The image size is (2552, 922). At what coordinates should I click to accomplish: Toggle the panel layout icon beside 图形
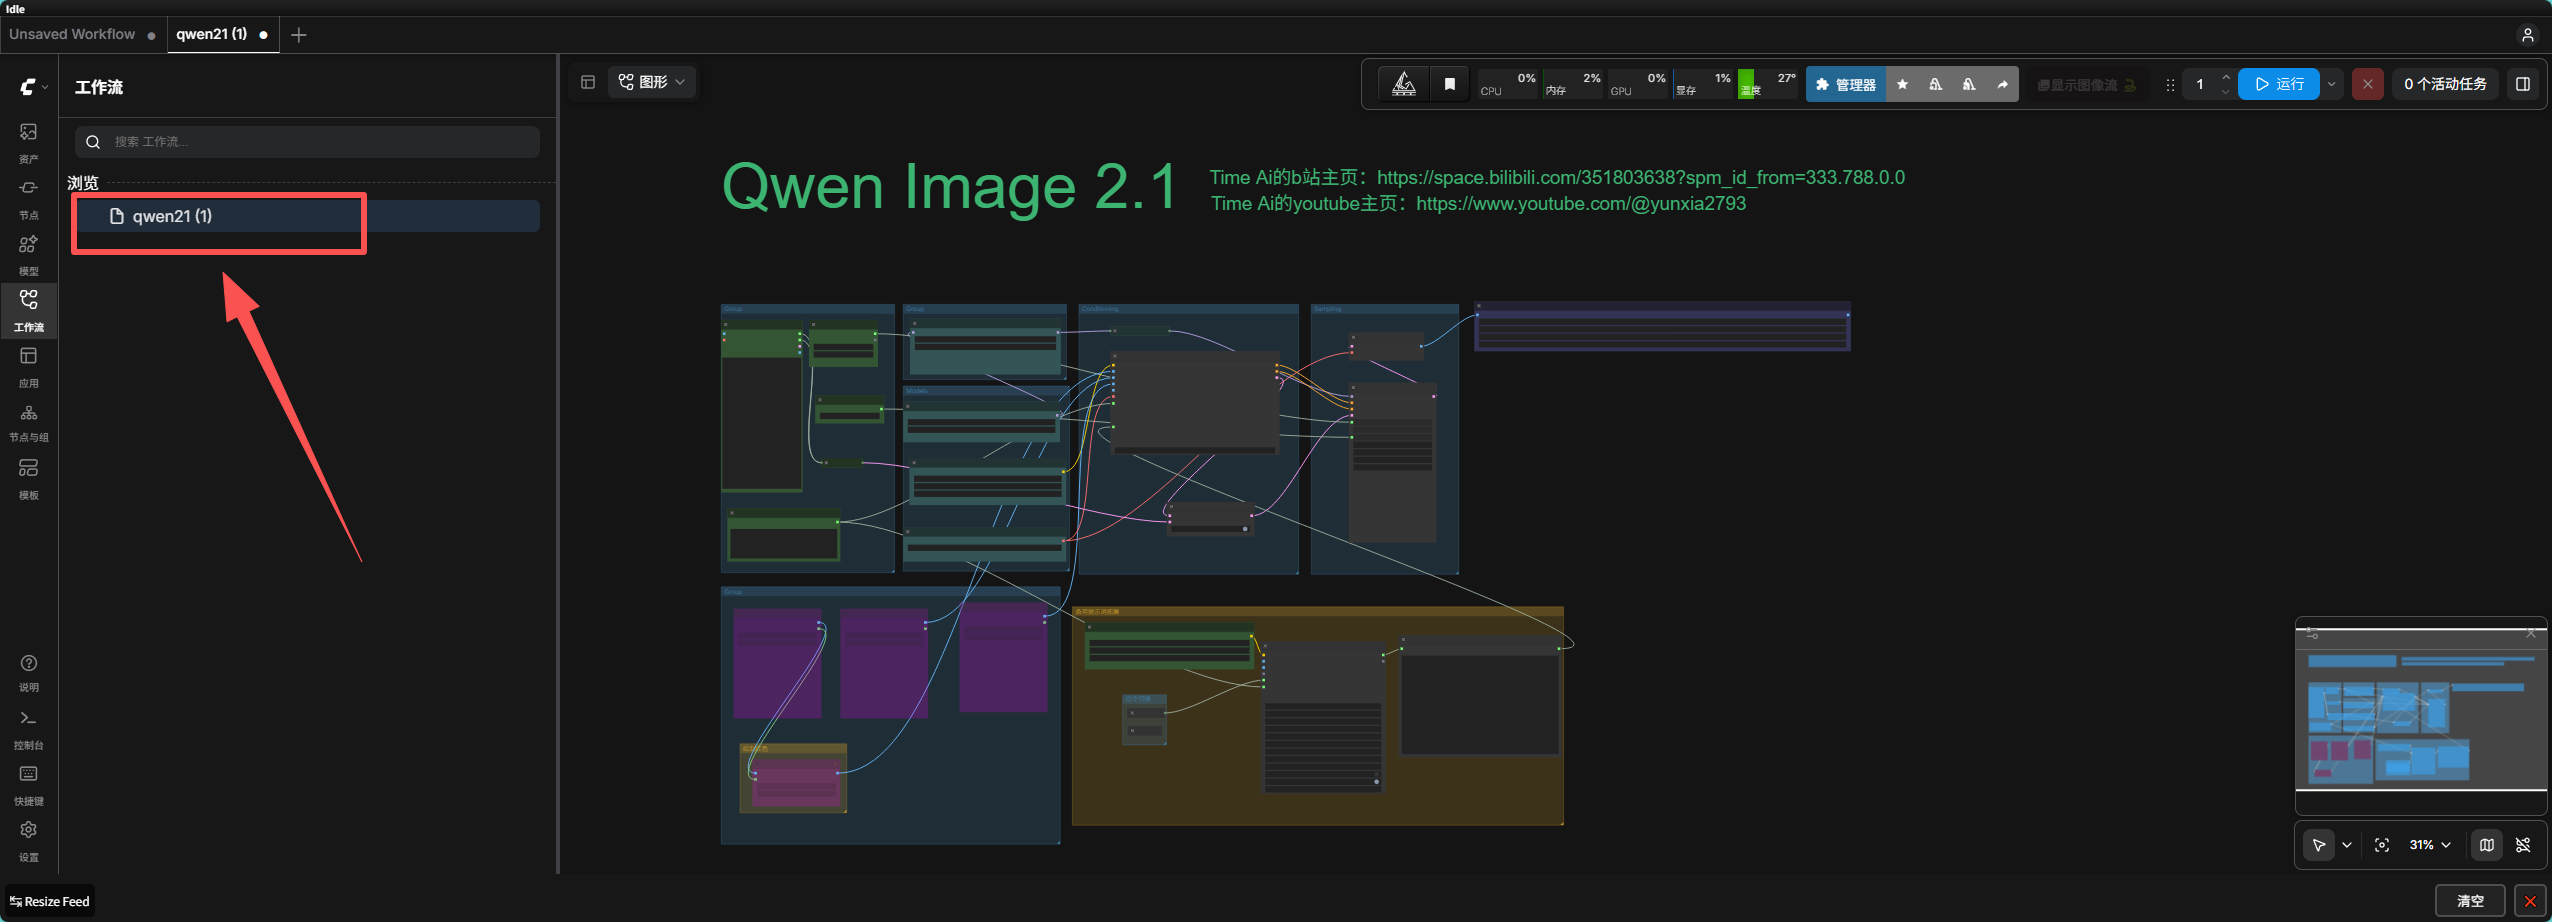[x=588, y=82]
